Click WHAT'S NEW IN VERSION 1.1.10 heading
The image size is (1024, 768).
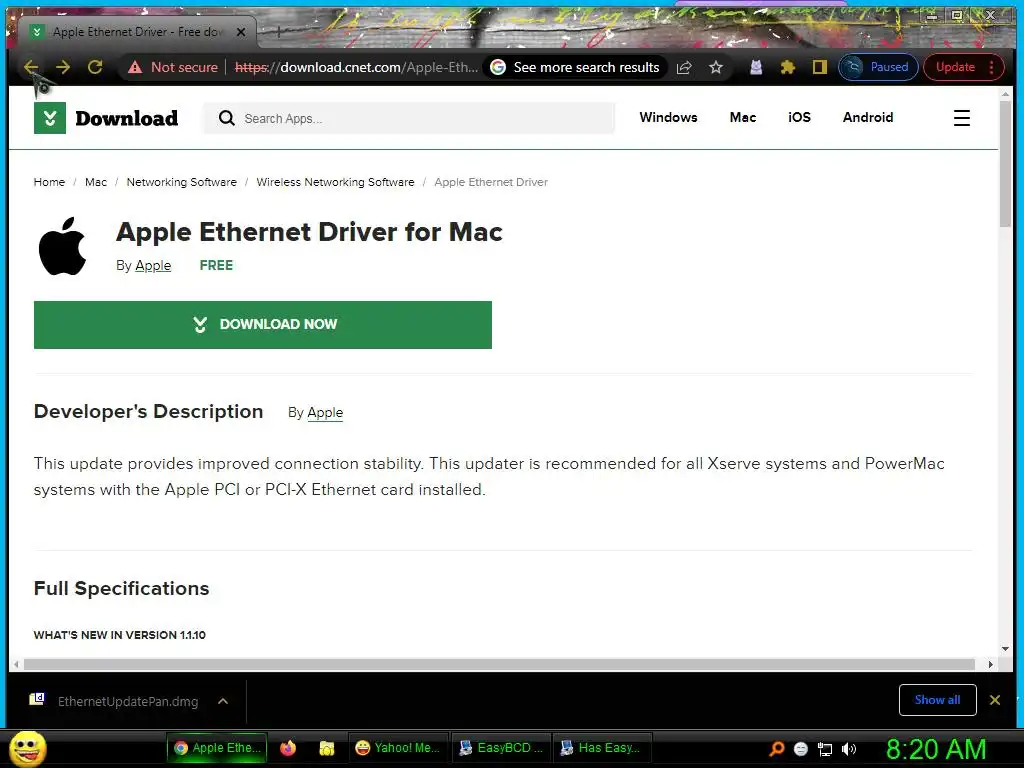[x=120, y=635]
